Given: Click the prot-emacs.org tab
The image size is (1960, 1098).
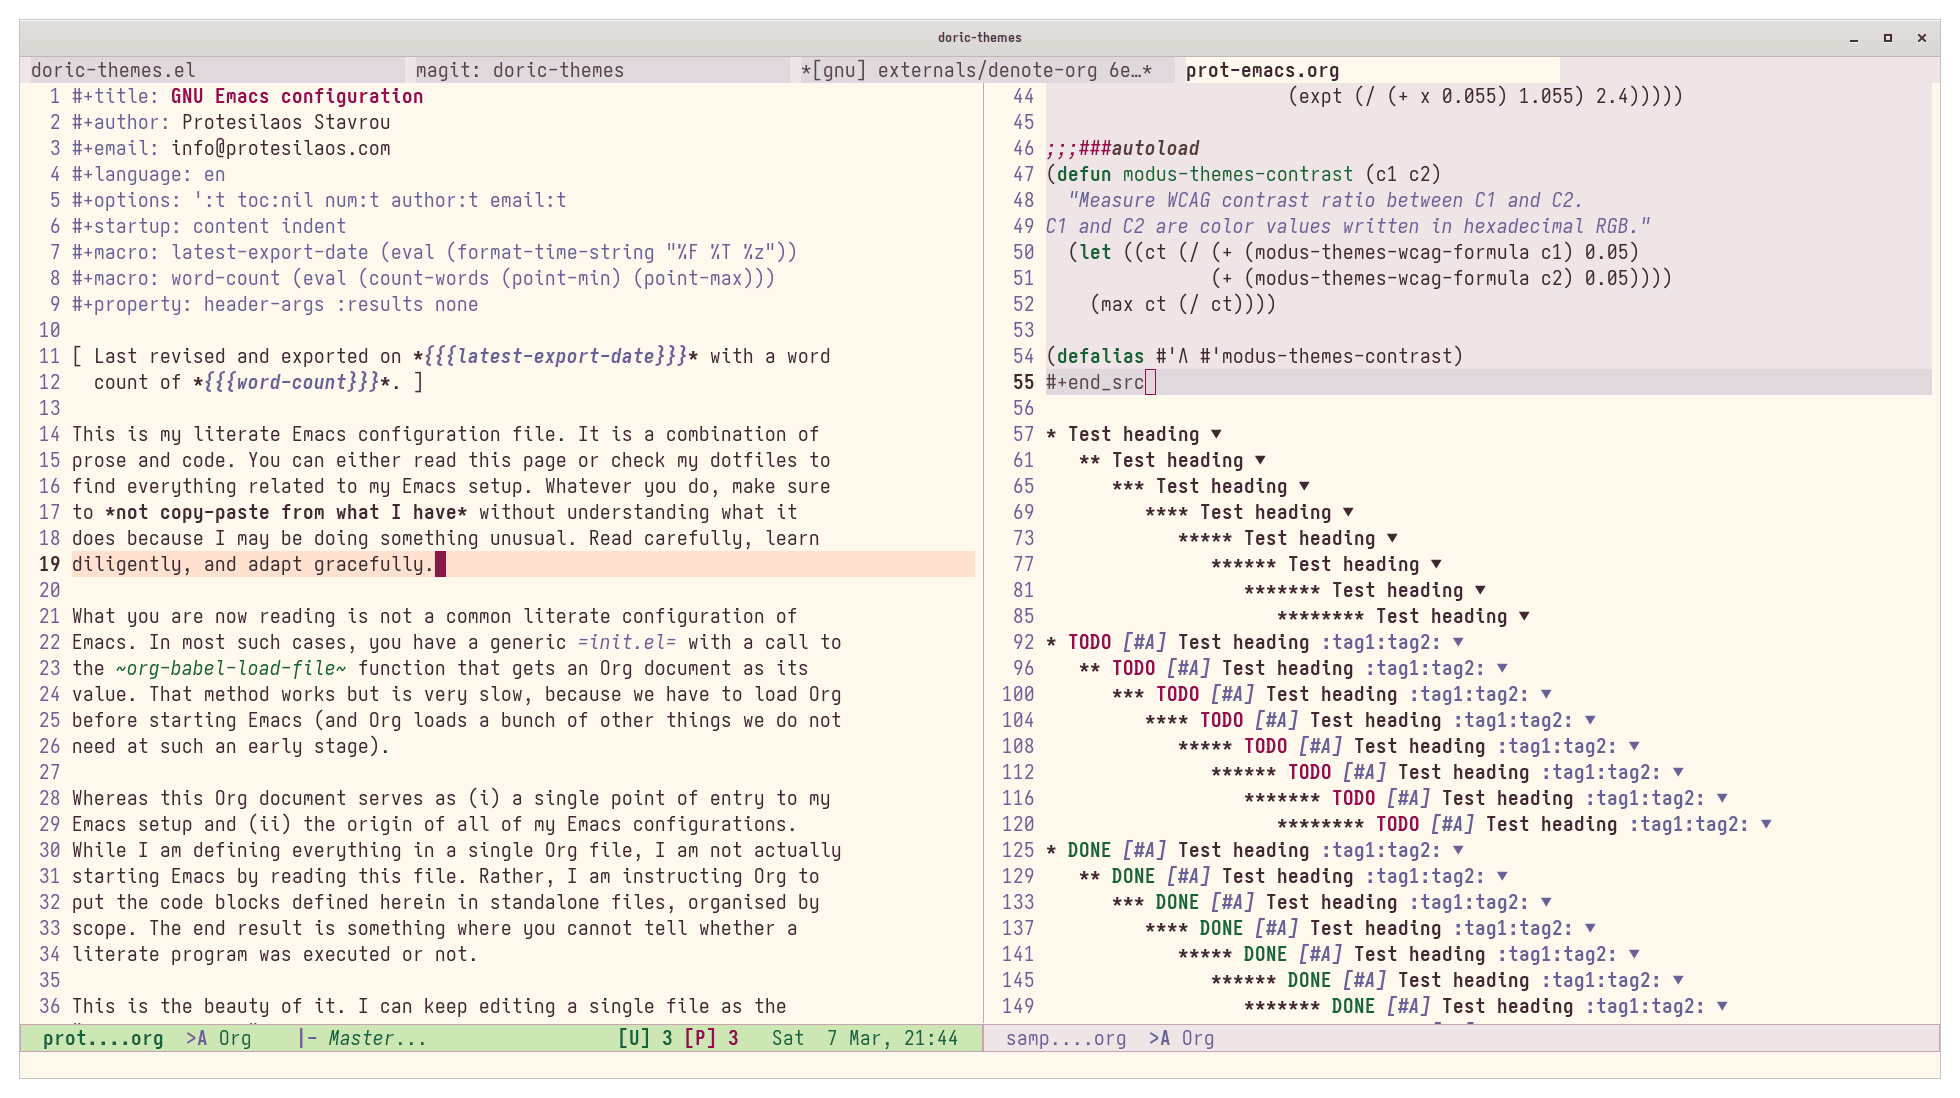Looking at the screenshot, I should [x=1262, y=70].
